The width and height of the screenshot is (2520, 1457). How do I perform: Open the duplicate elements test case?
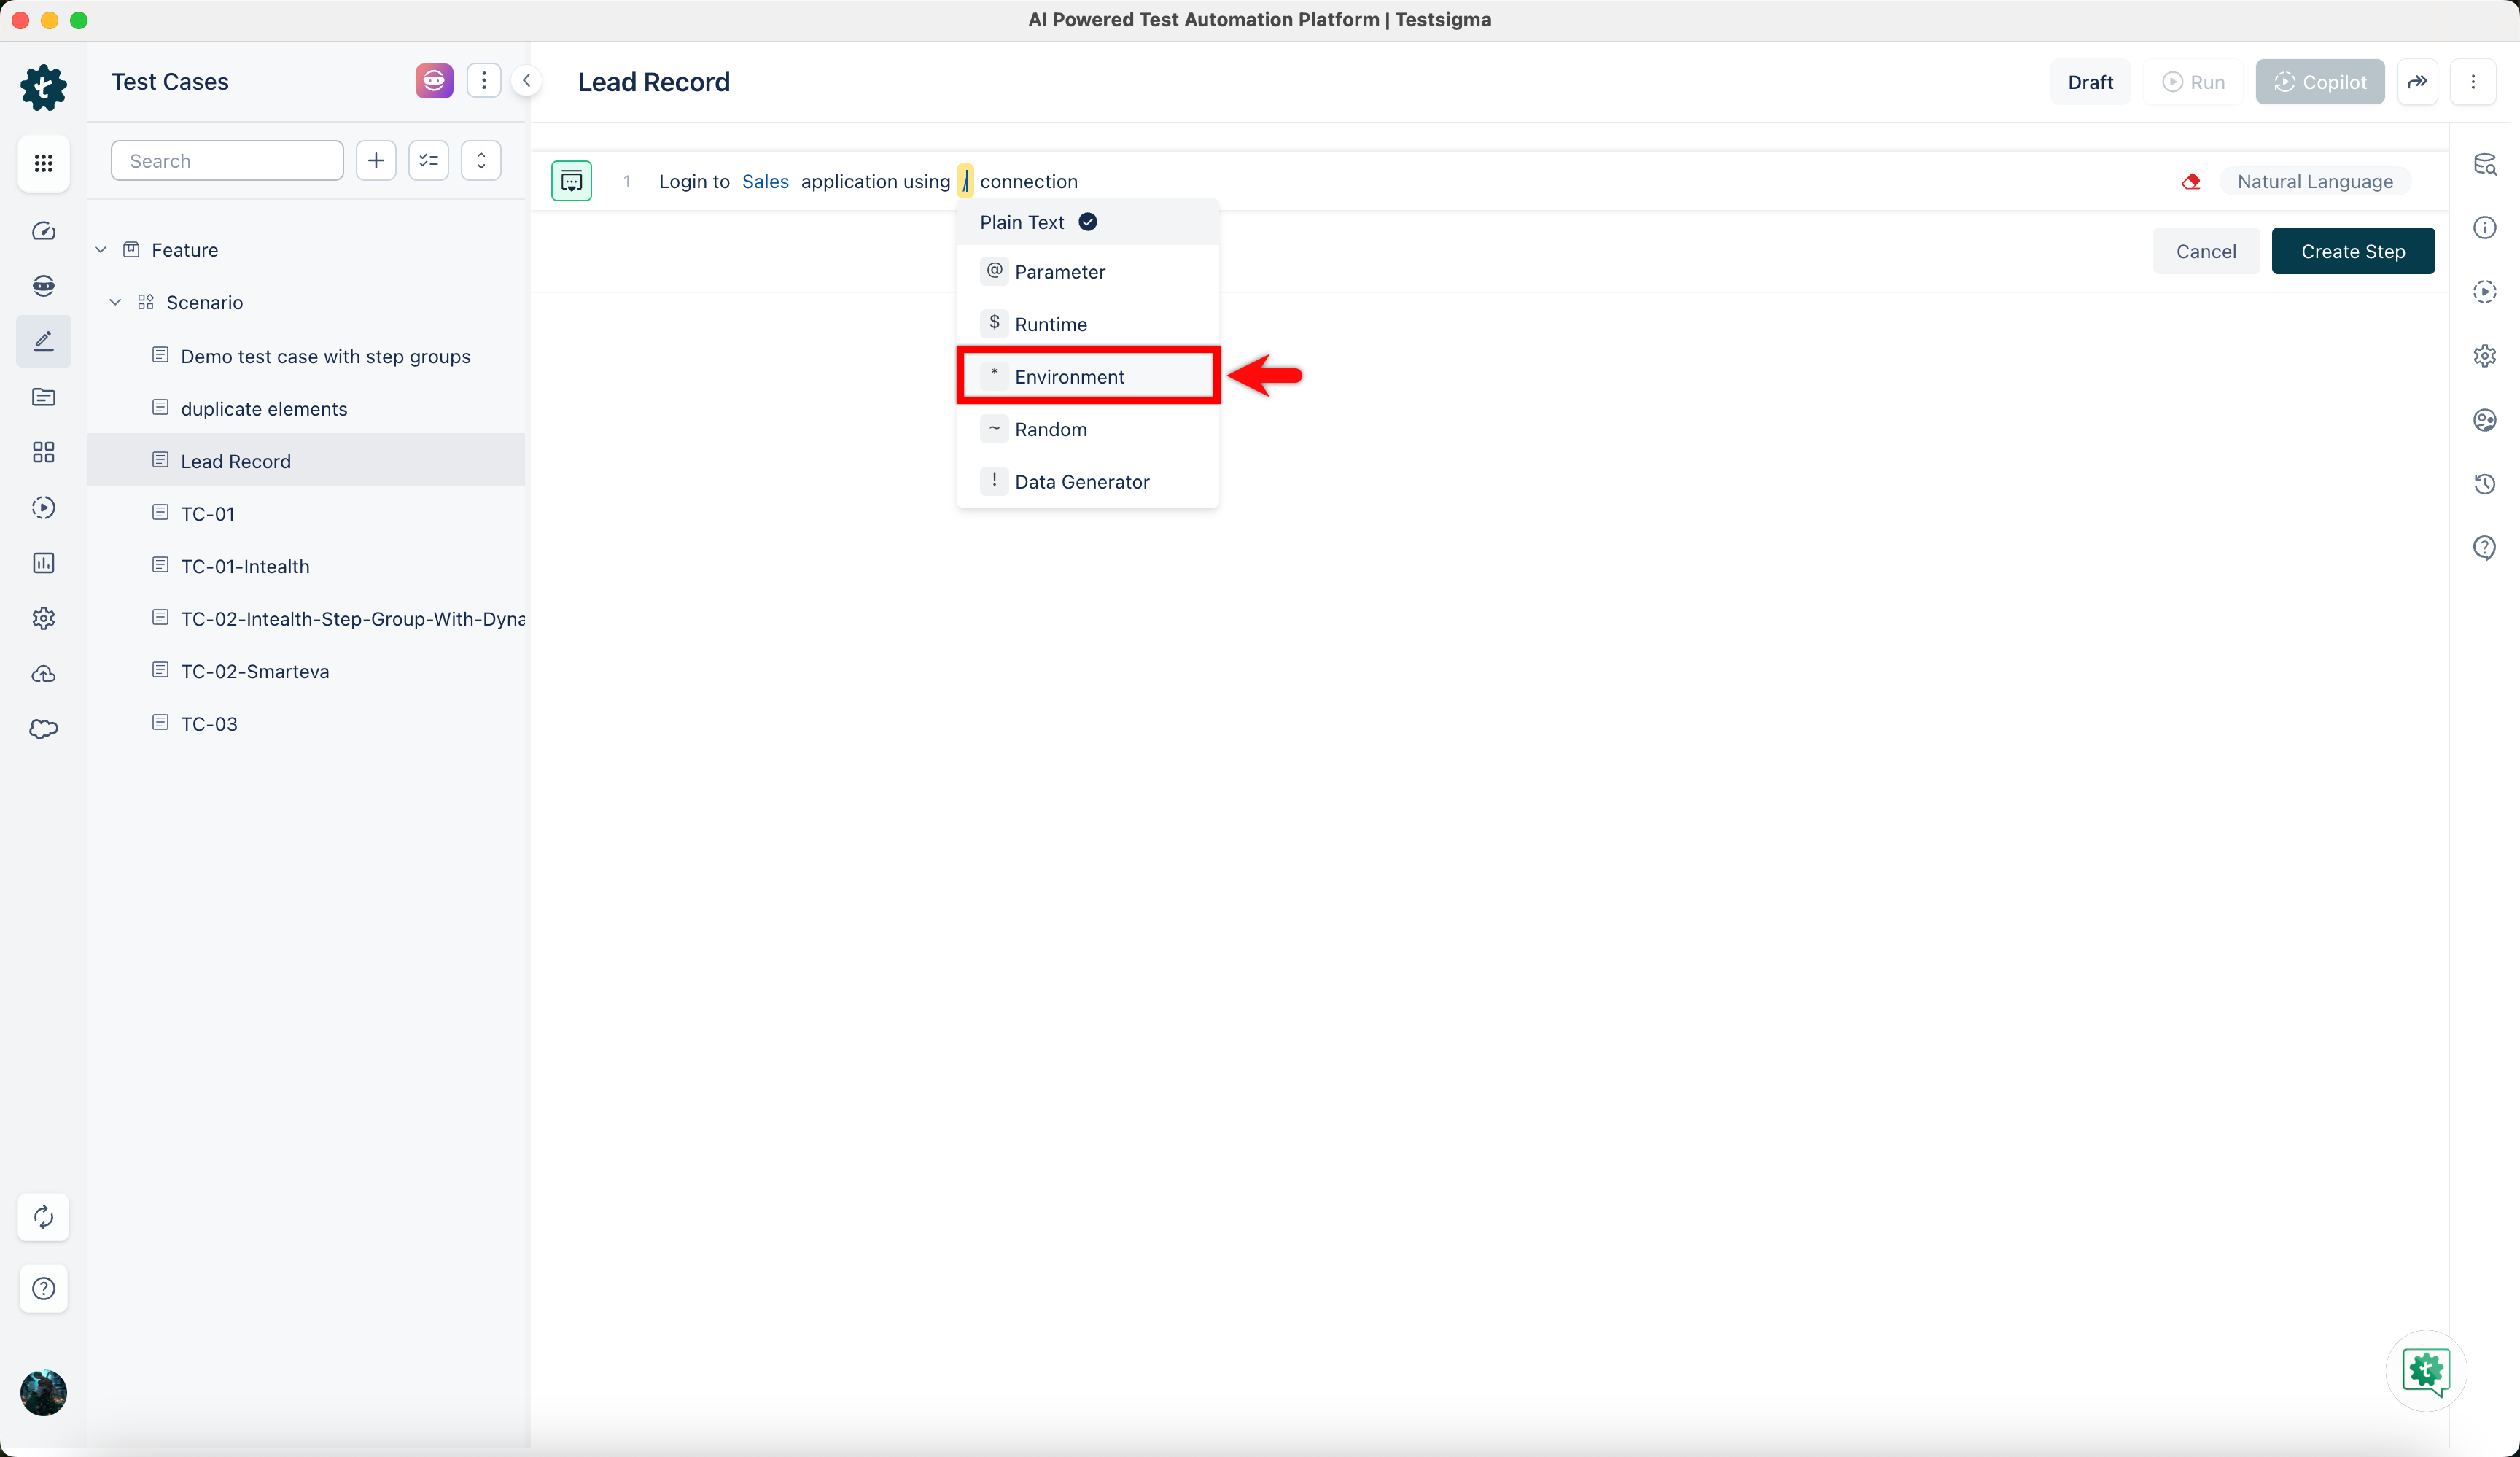(264, 408)
